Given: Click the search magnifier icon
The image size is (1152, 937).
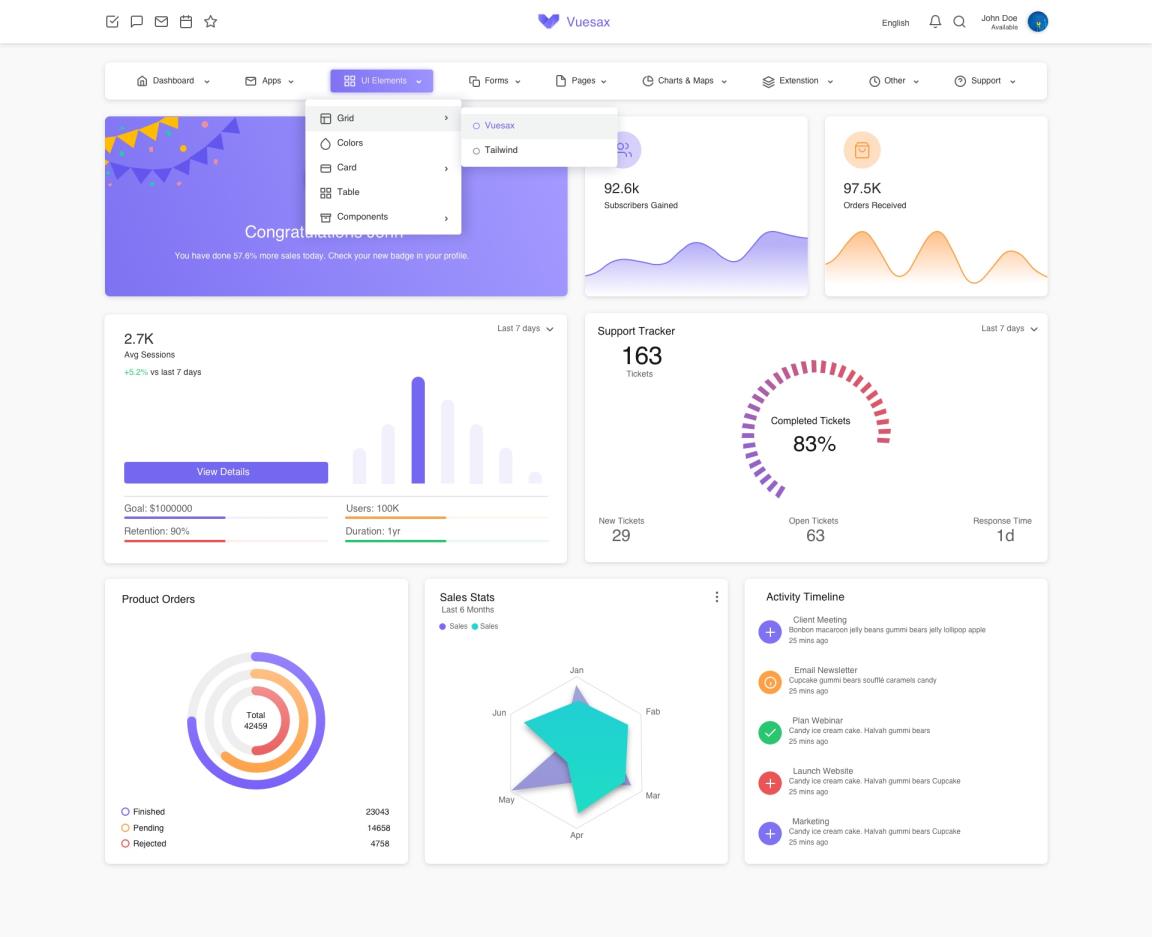Looking at the screenshot, I should [959, 22].
